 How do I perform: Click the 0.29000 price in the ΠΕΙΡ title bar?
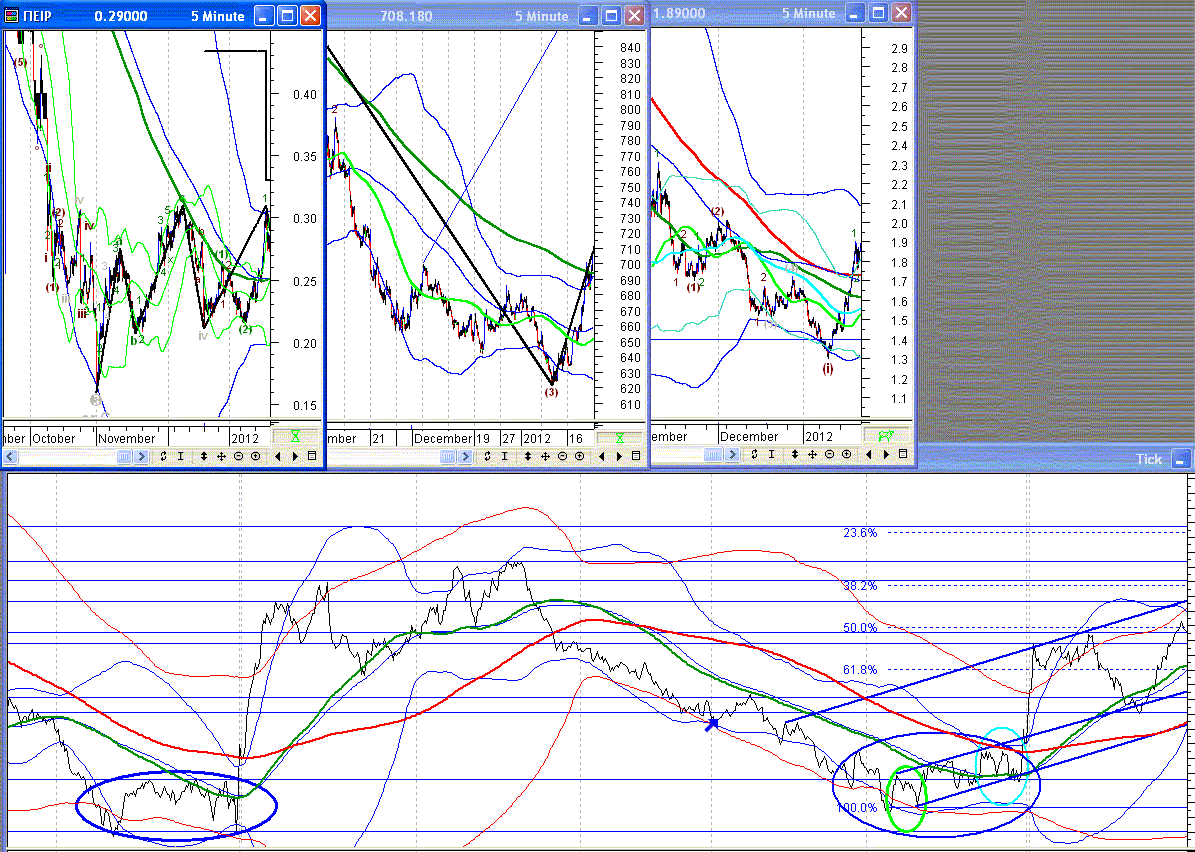point(121,16)
